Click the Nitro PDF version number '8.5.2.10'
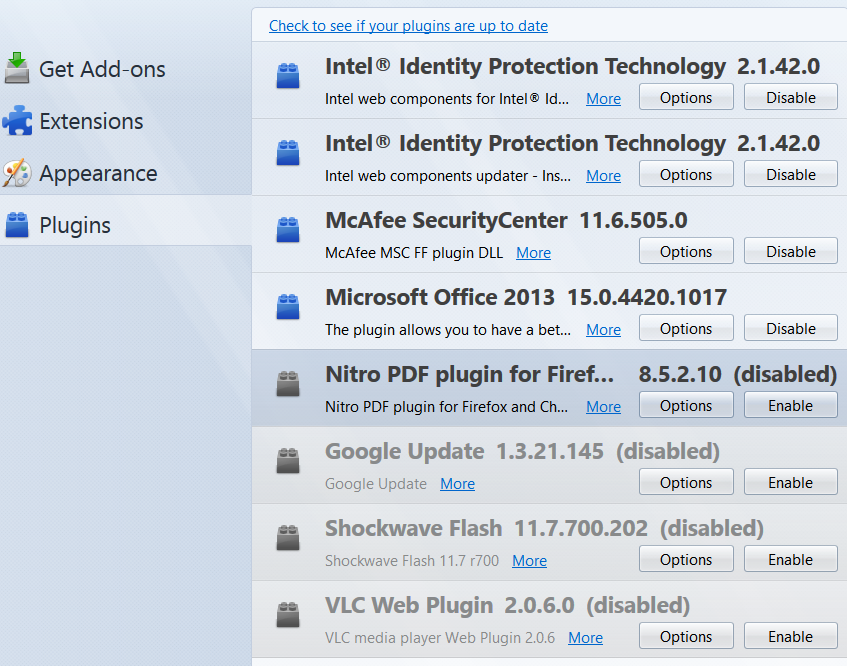The height and width of the screenshot is (666, 847). [x=680, y=374]
